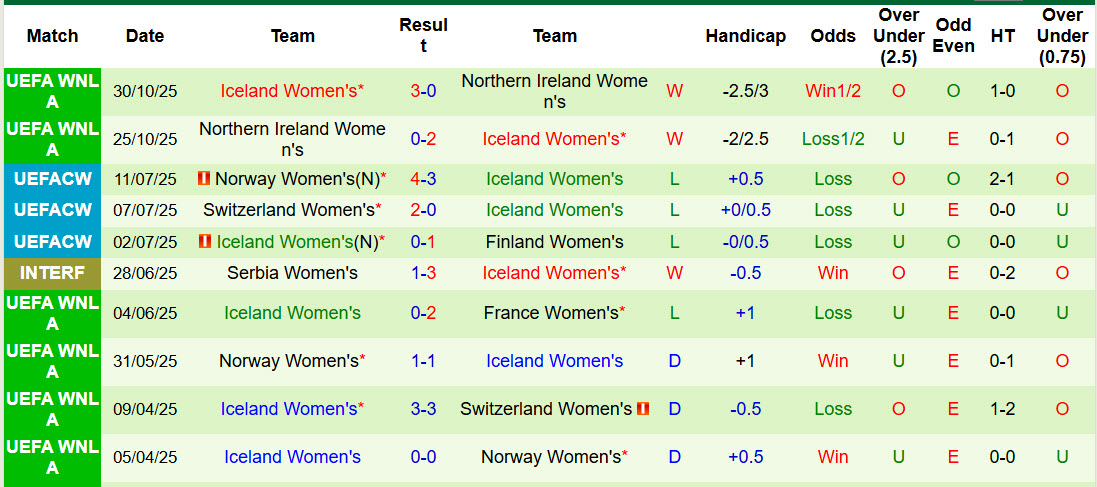Click the red card icon before Iceland Women's(N)
The width and height of the screenshot is (1097, 487).
205,241
